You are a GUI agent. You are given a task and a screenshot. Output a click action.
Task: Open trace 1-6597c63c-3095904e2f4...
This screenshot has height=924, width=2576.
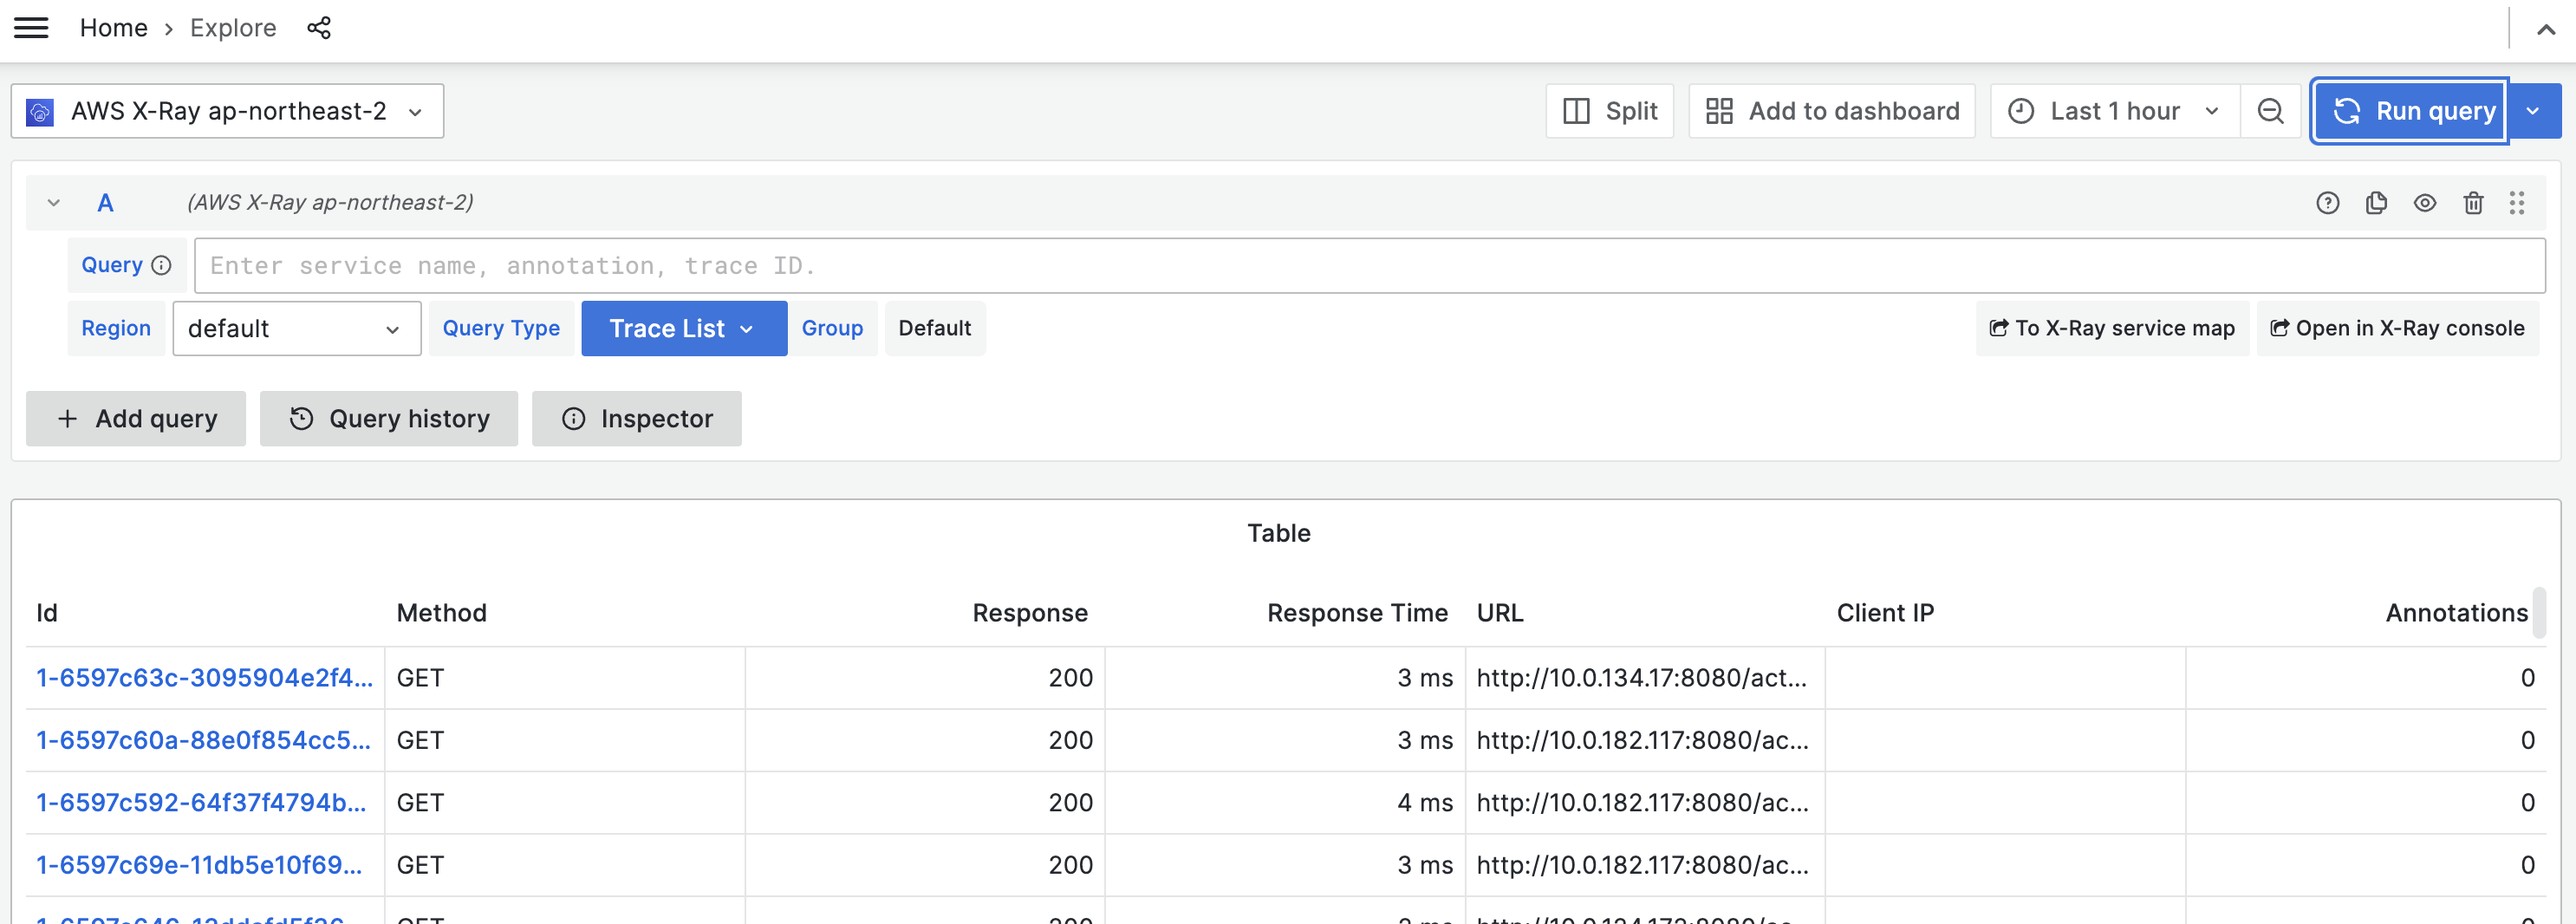point(204,678)
